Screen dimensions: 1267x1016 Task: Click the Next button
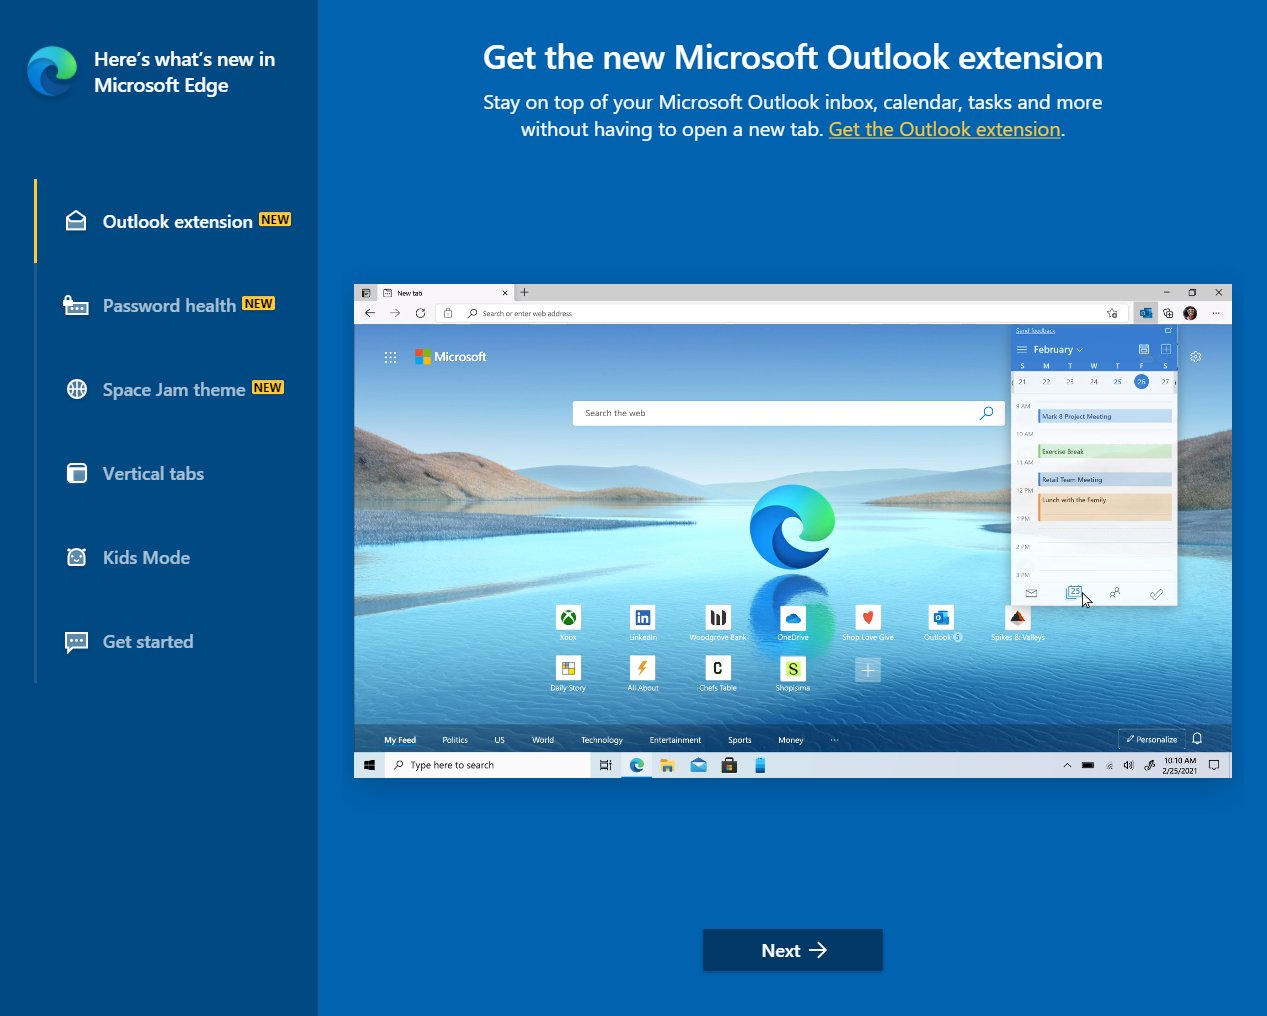pyautogui.click(x=793, y=950)
